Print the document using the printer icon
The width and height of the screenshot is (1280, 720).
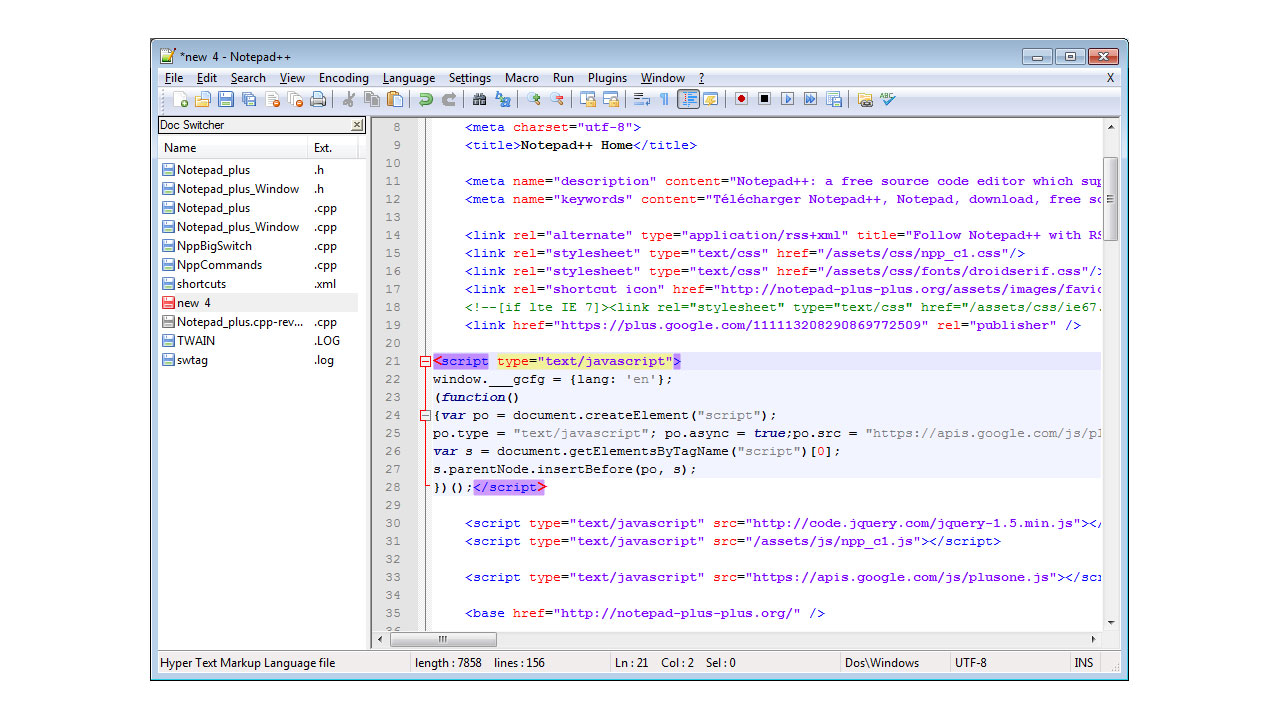coord(318,99)
